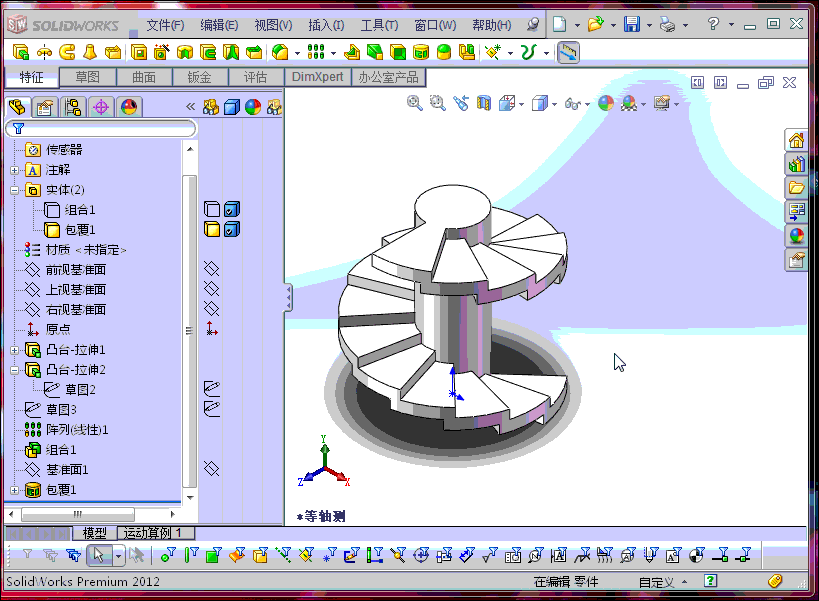Open the 帮助(H) menu
This screenshot has width=819, height=601.
point(492,25)
